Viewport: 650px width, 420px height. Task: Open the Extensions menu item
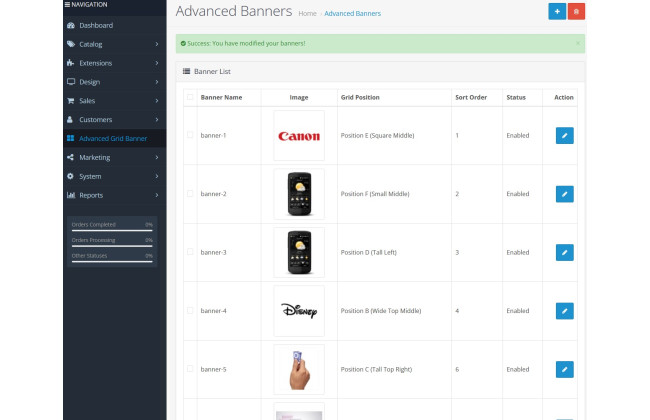[x=115, y=63]
